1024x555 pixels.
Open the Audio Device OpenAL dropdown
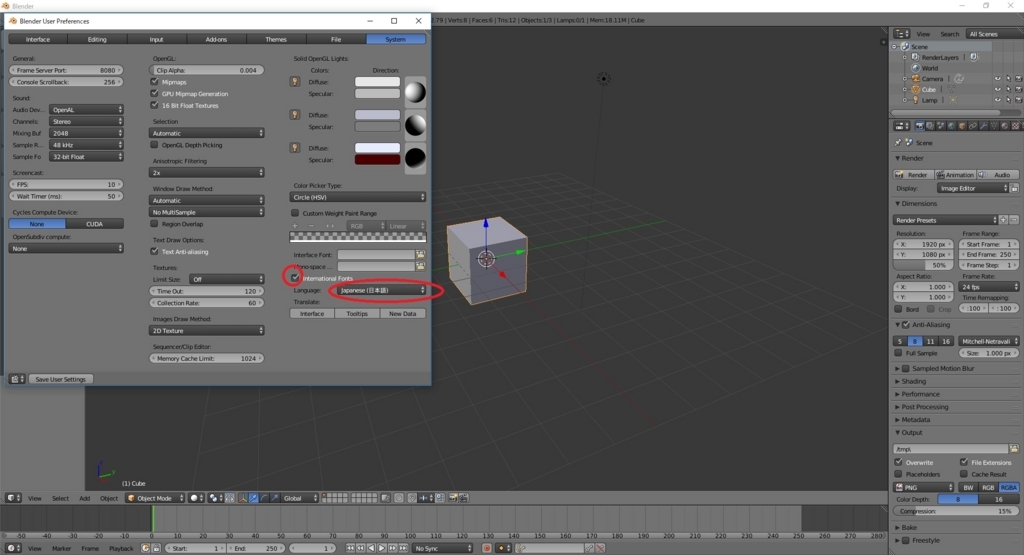(86, 110)
